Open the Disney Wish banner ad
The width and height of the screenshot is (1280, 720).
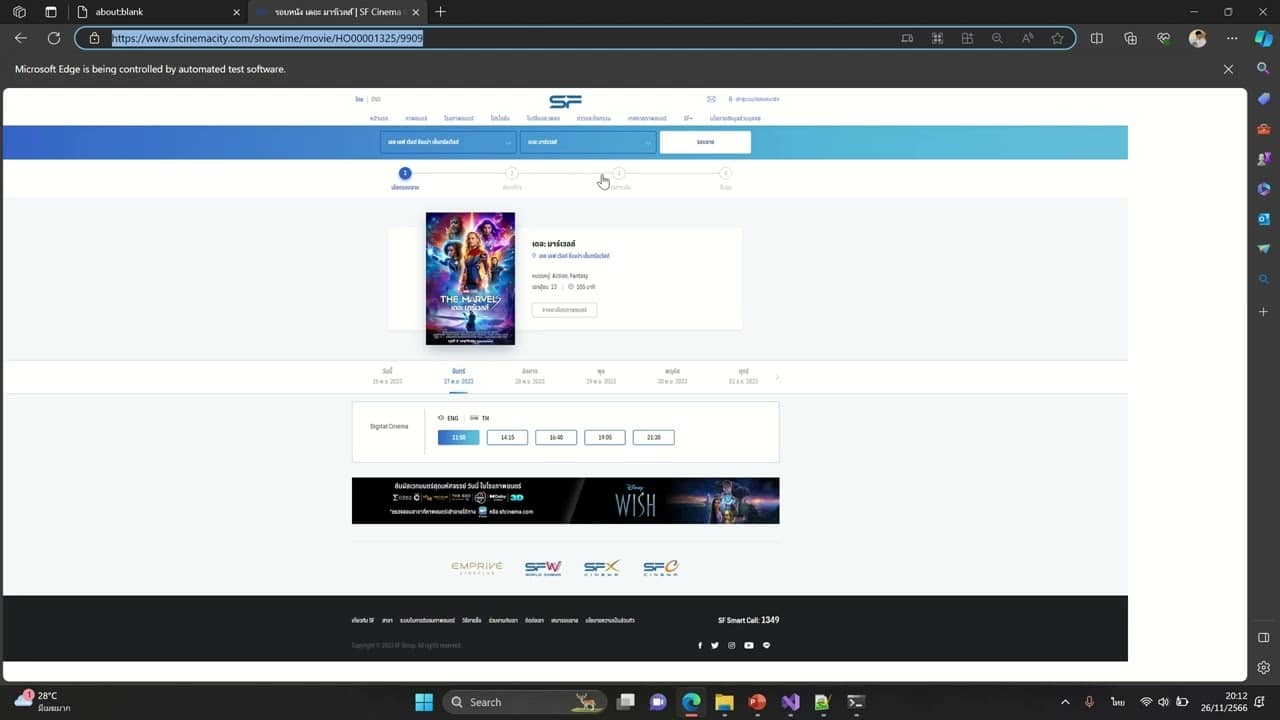(565, 500)
